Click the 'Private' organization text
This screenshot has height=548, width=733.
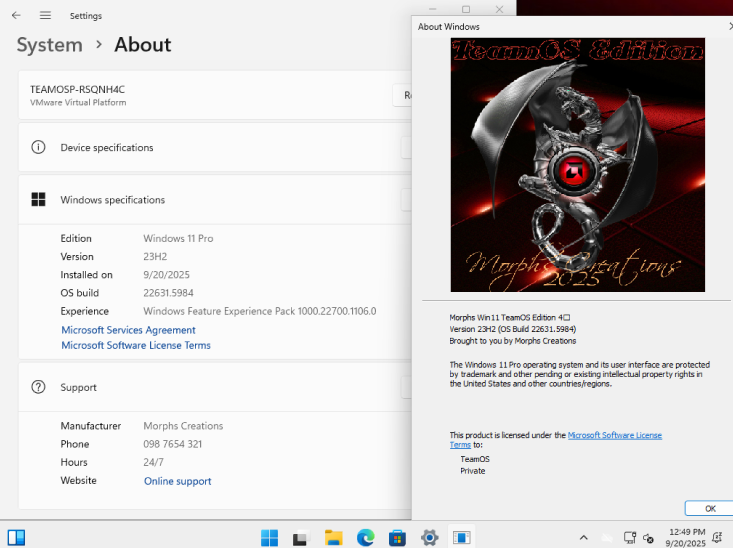coord(473,471)
